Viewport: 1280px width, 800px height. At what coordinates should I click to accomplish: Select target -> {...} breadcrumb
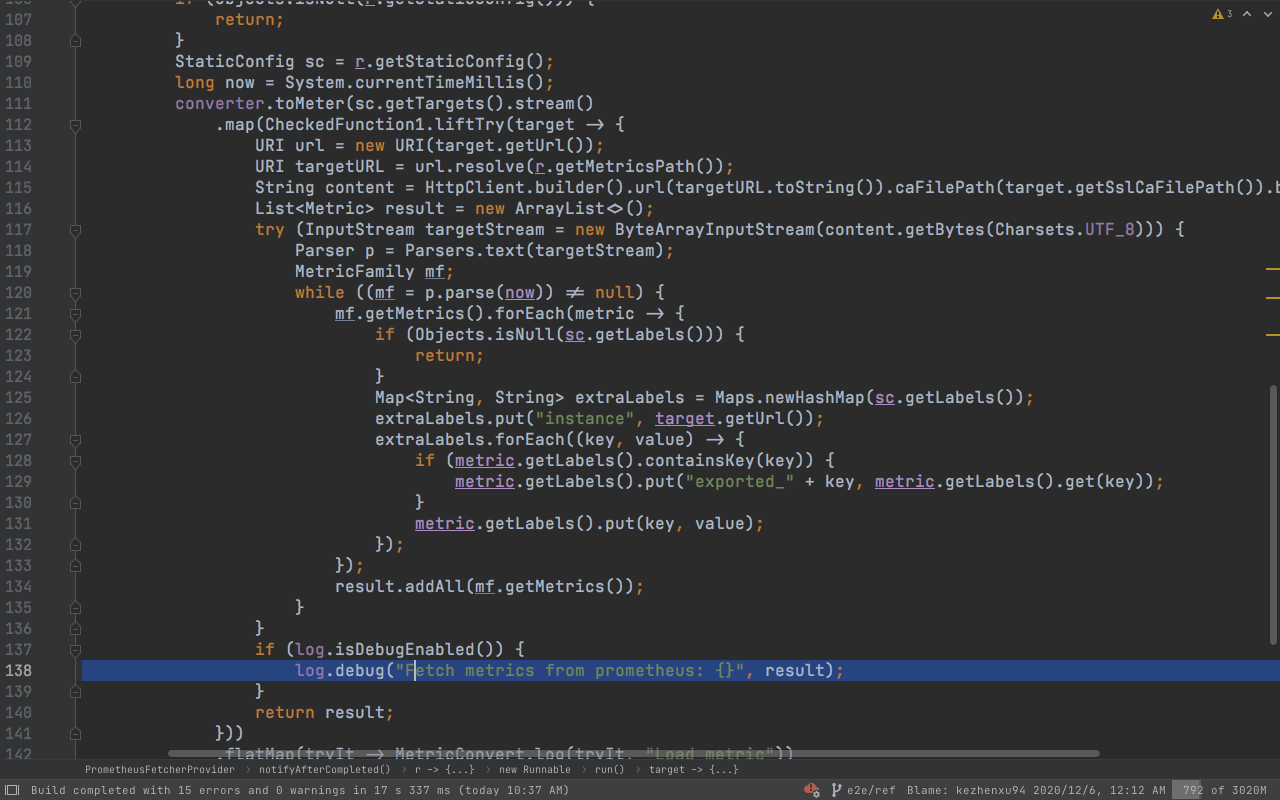pos(693,769)
